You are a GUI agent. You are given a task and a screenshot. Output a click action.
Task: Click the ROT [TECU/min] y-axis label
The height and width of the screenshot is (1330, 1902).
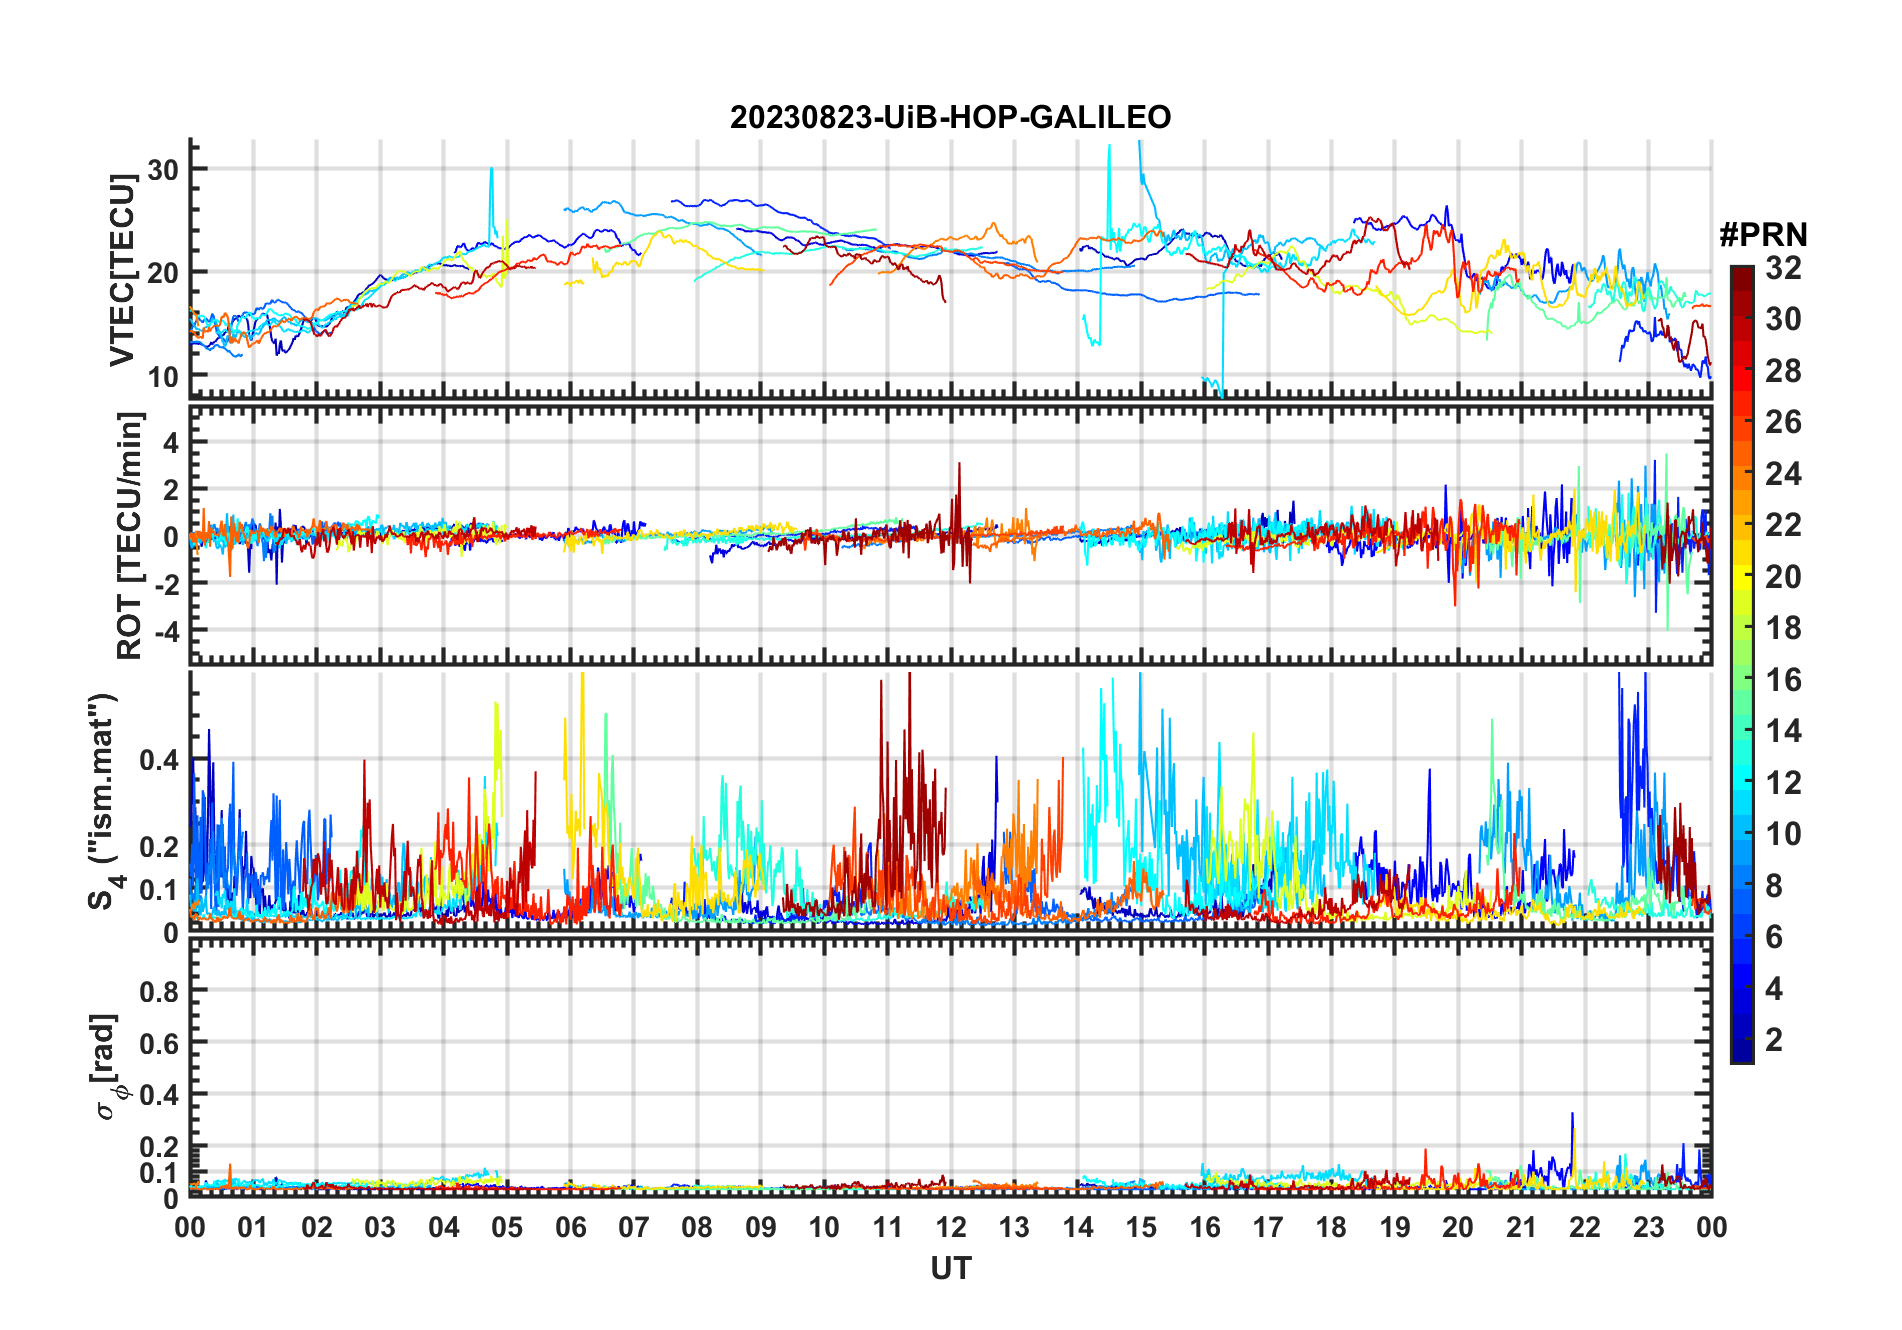[x=129, y=535]
